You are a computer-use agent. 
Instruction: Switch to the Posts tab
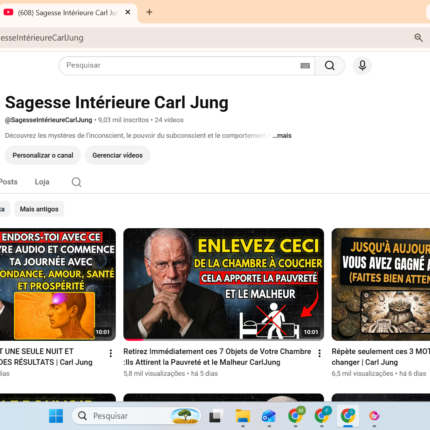tap(8, 182)
